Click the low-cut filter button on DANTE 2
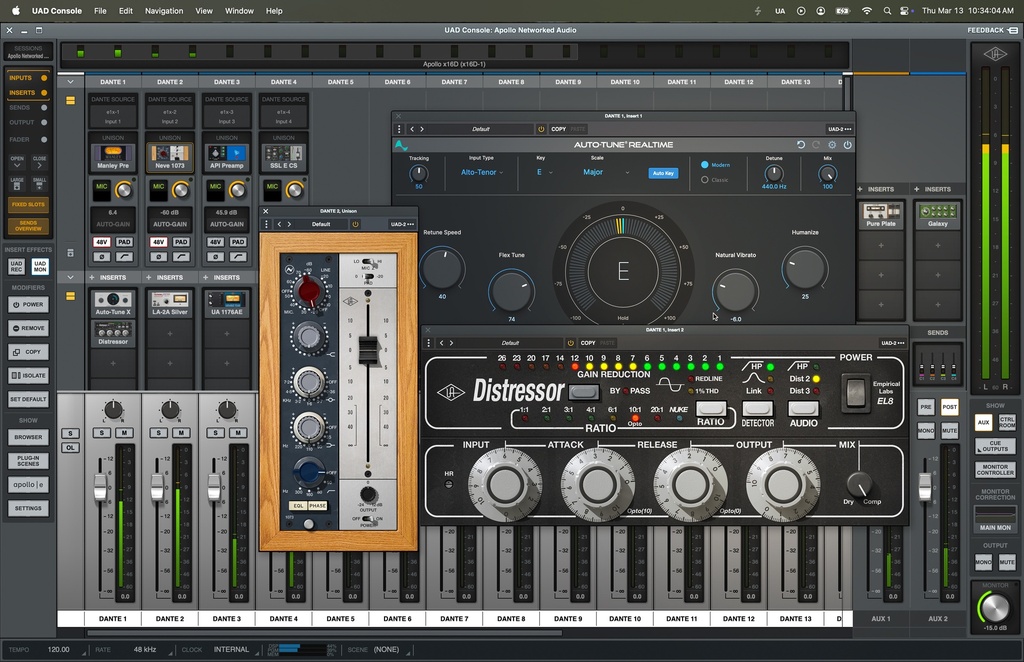 (x=181, y=257)
